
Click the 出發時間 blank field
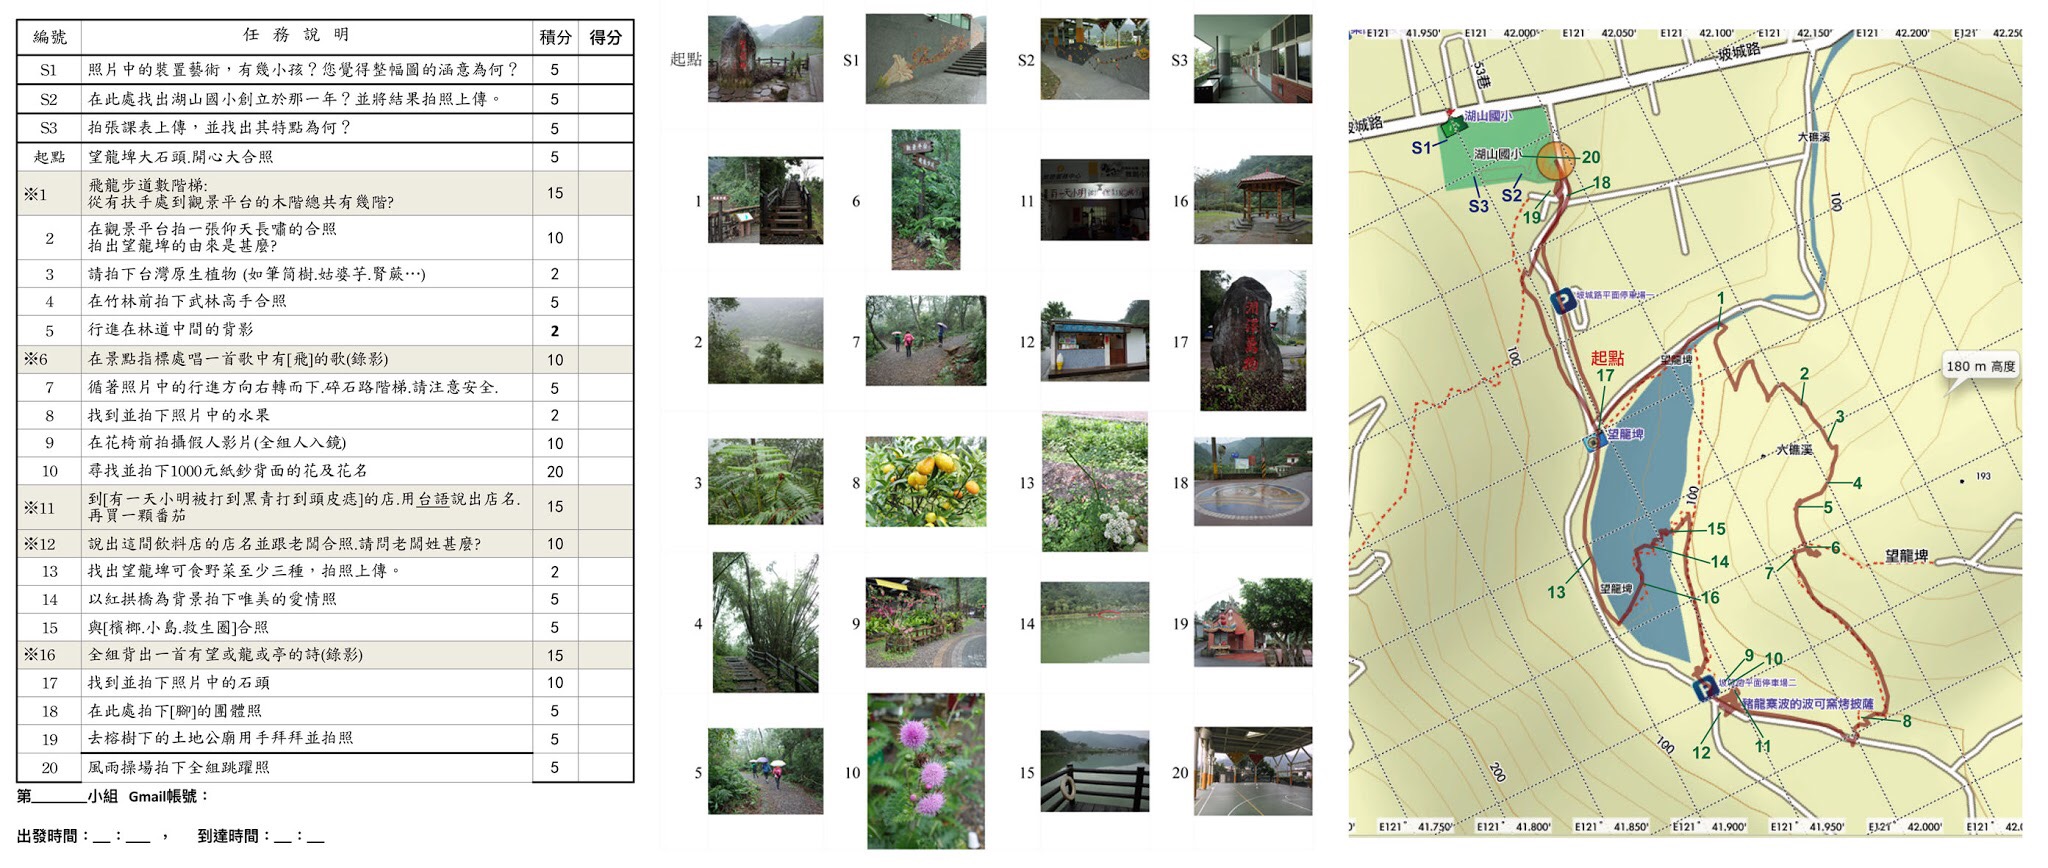121,837
